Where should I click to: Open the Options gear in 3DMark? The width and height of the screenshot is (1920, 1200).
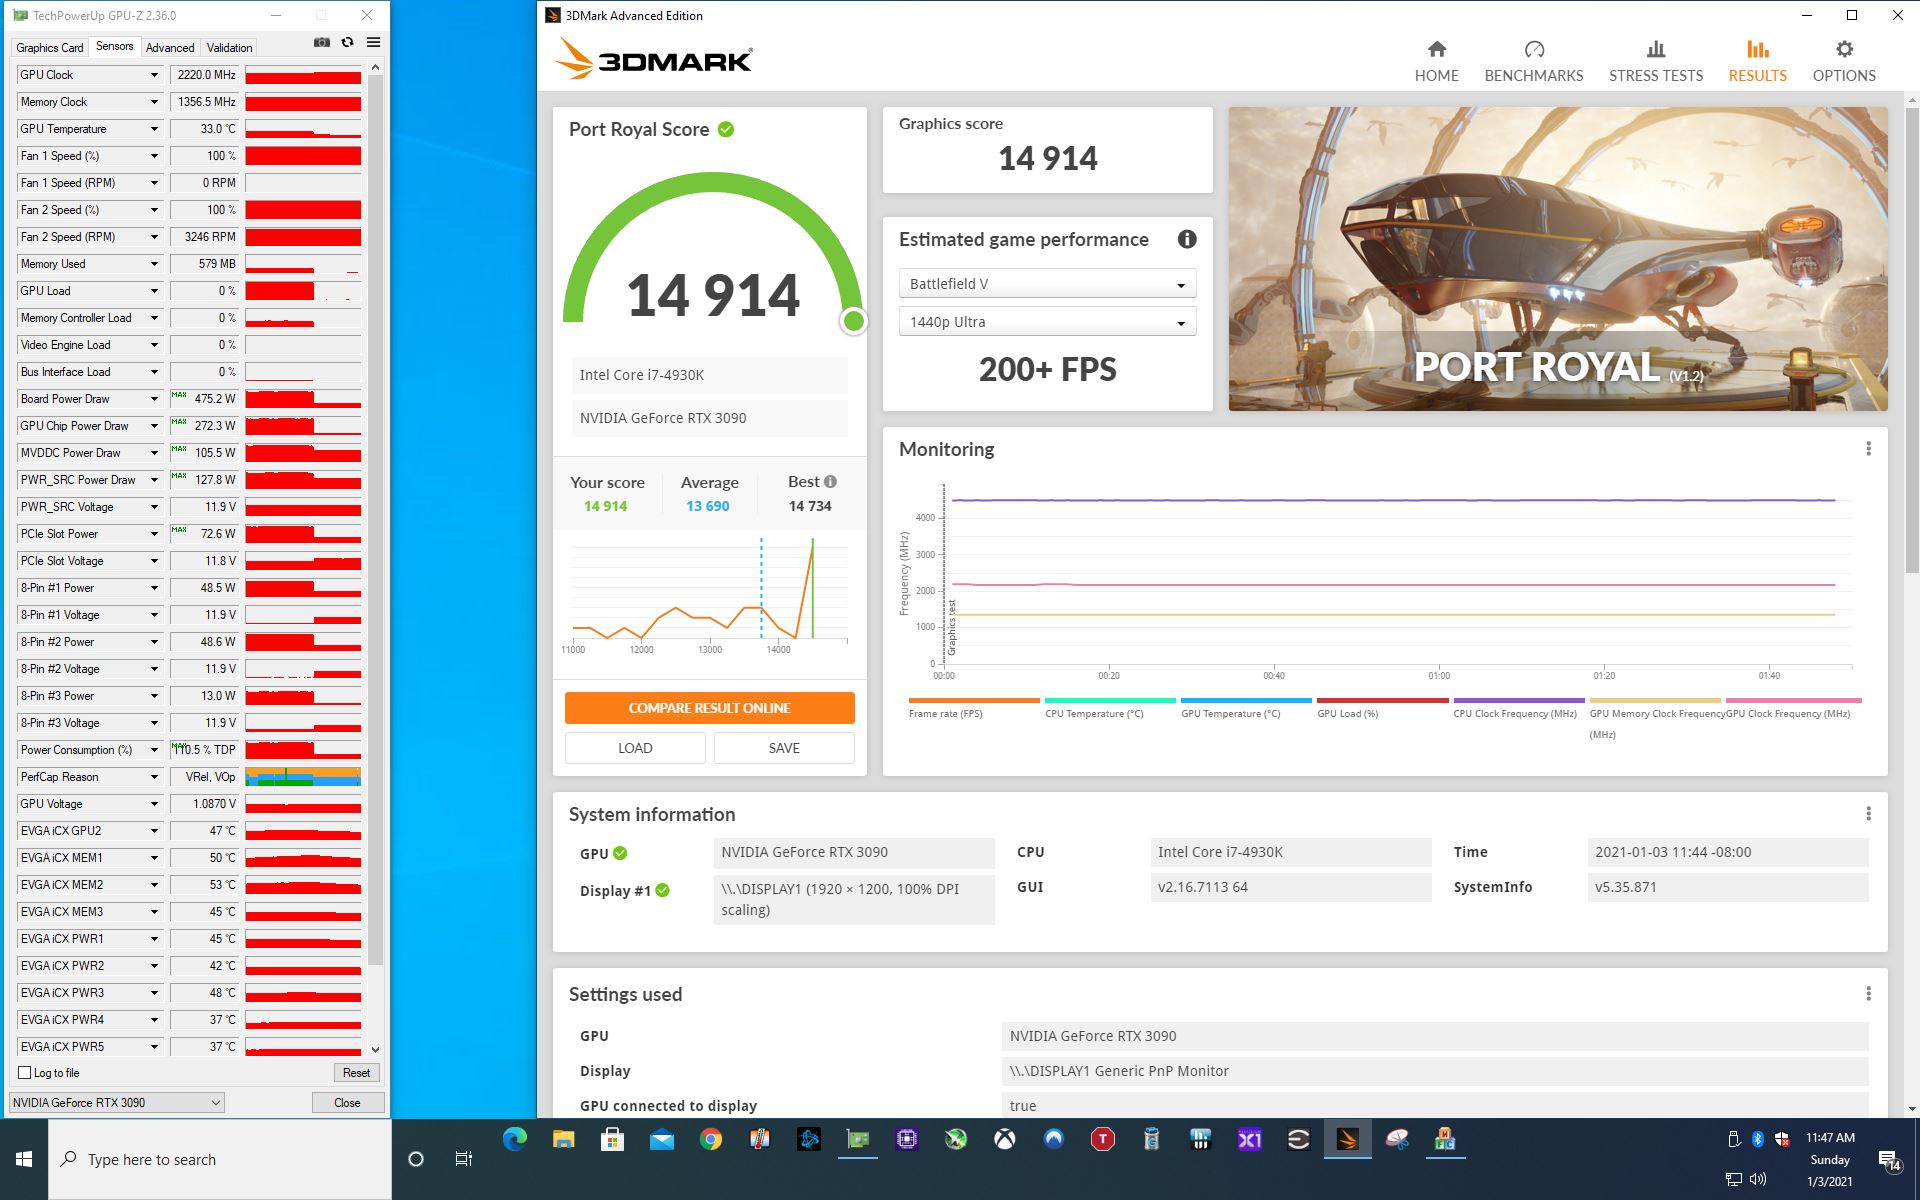1844,50
